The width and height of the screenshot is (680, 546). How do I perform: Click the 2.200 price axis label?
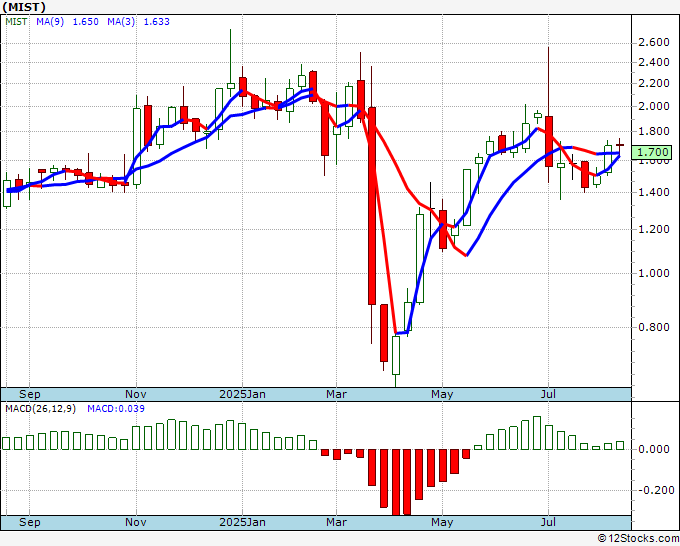[x=654, y=83]
